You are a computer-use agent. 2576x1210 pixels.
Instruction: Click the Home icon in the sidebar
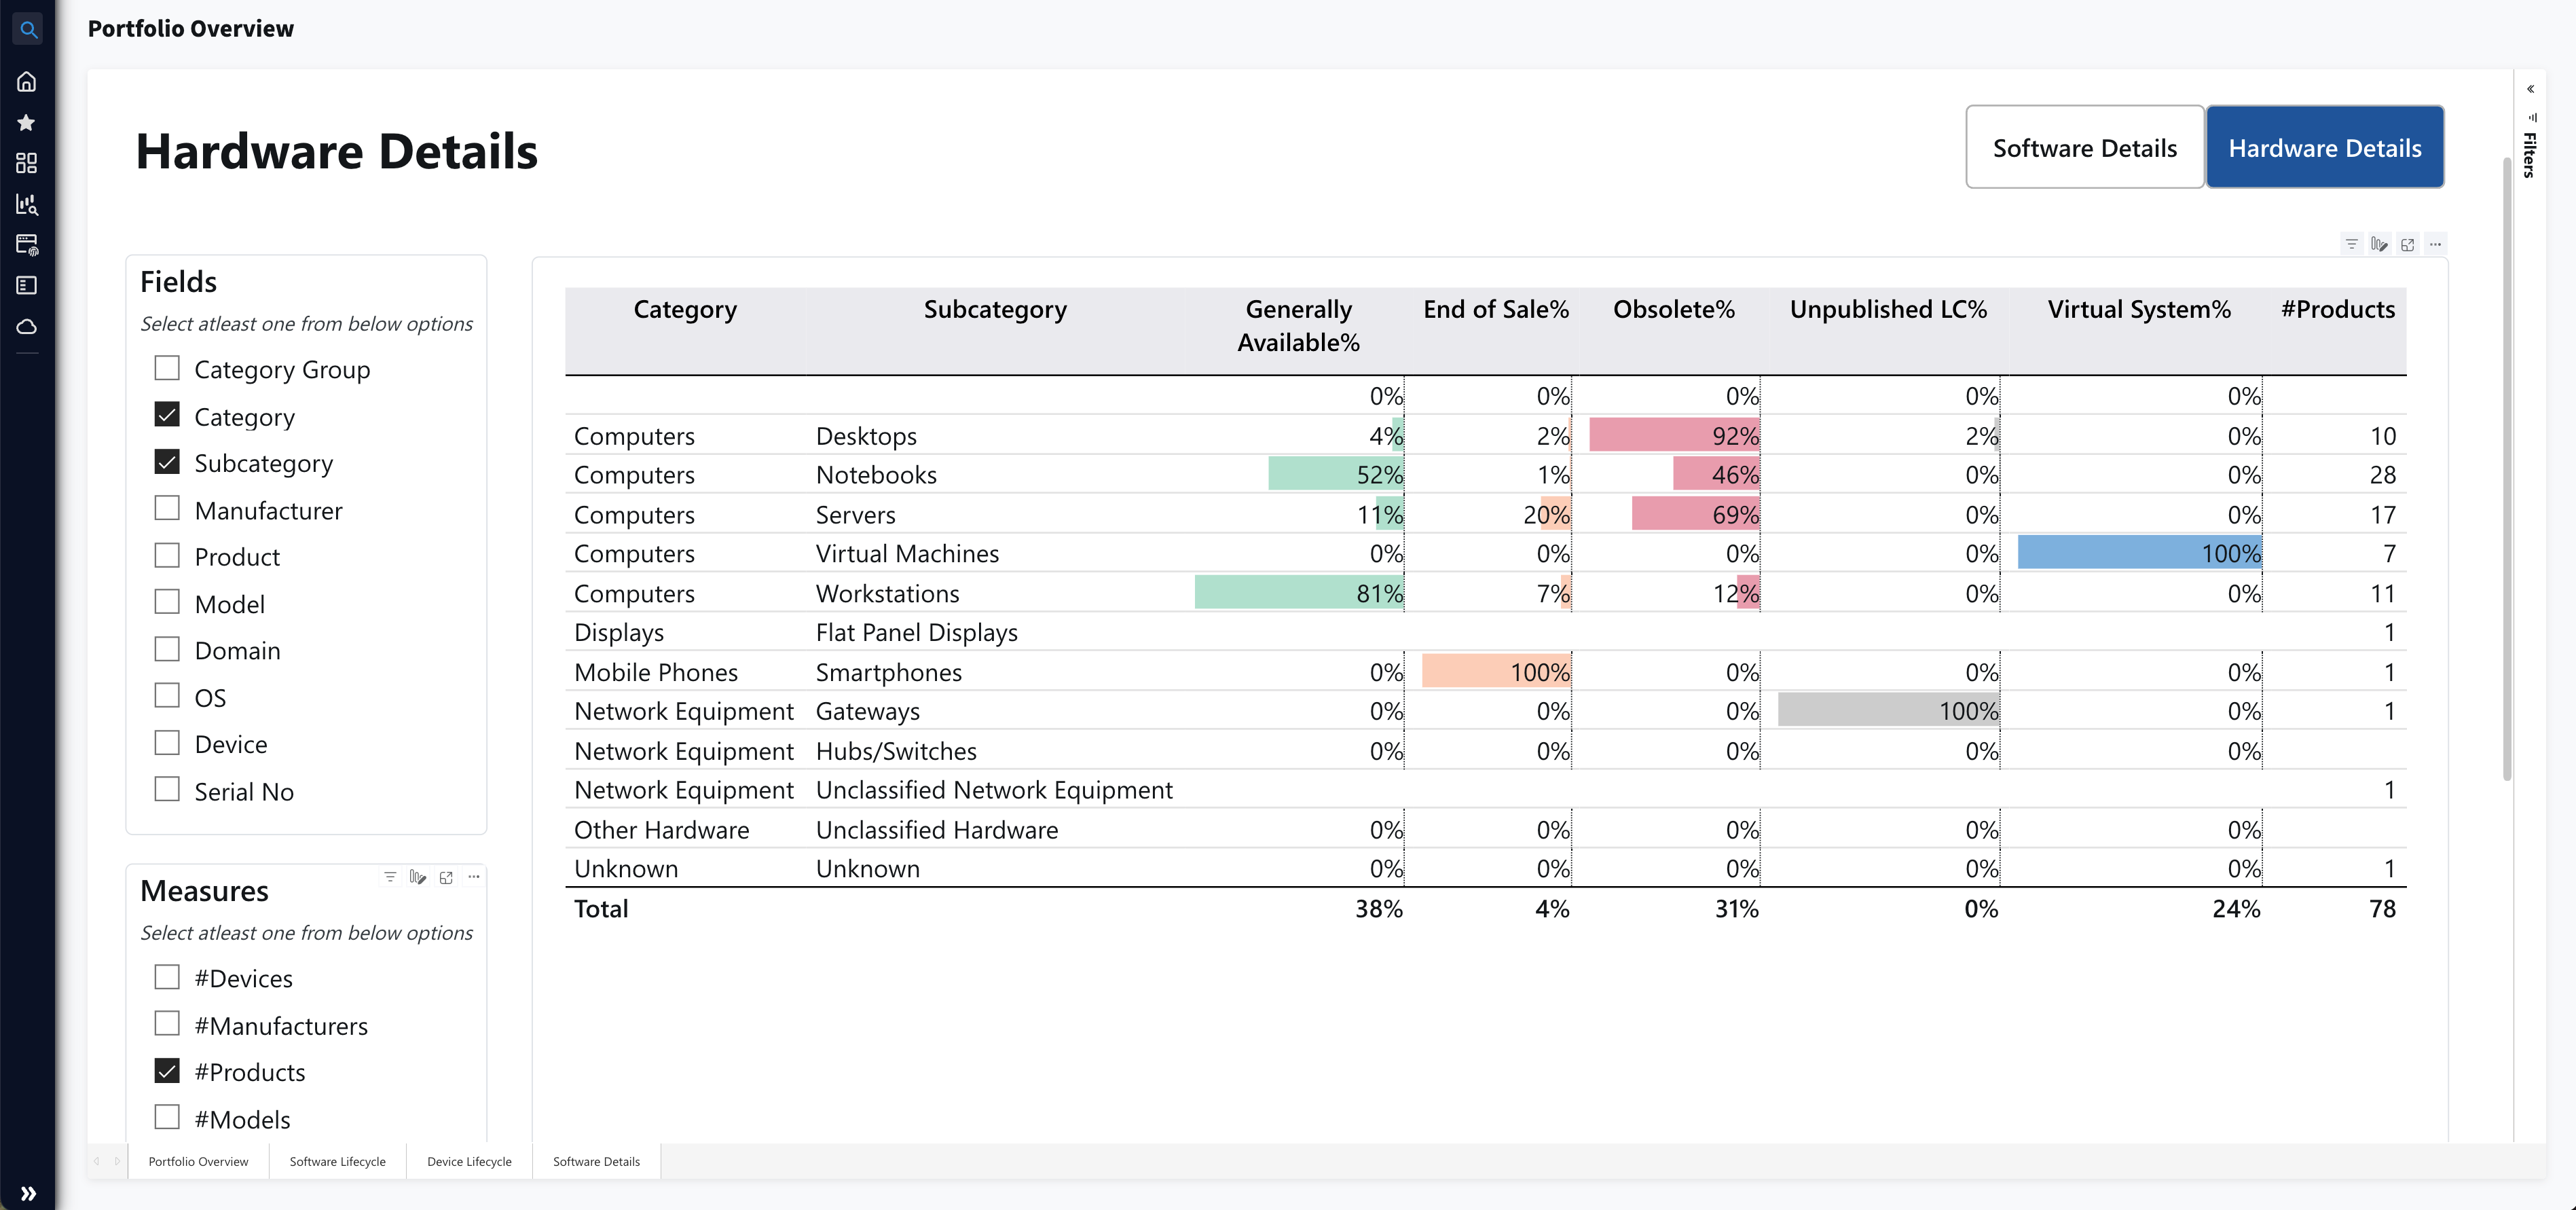tap(27, 81)
